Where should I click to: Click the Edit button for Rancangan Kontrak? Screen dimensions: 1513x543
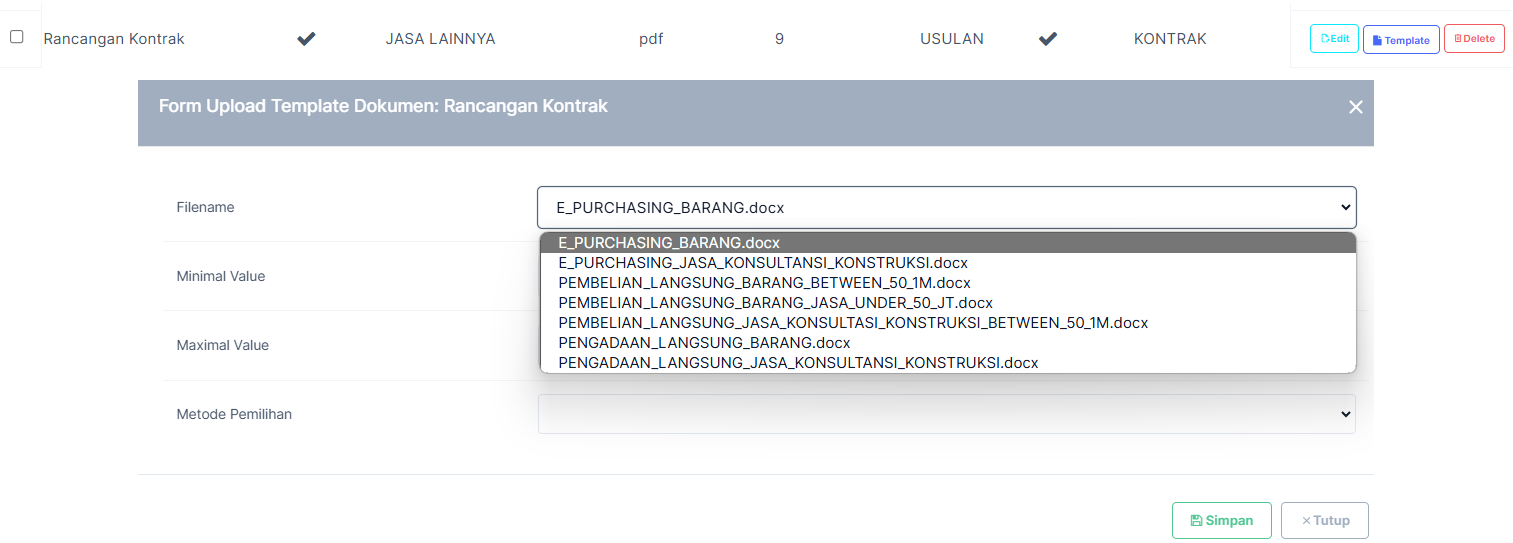click(1334, 39)
